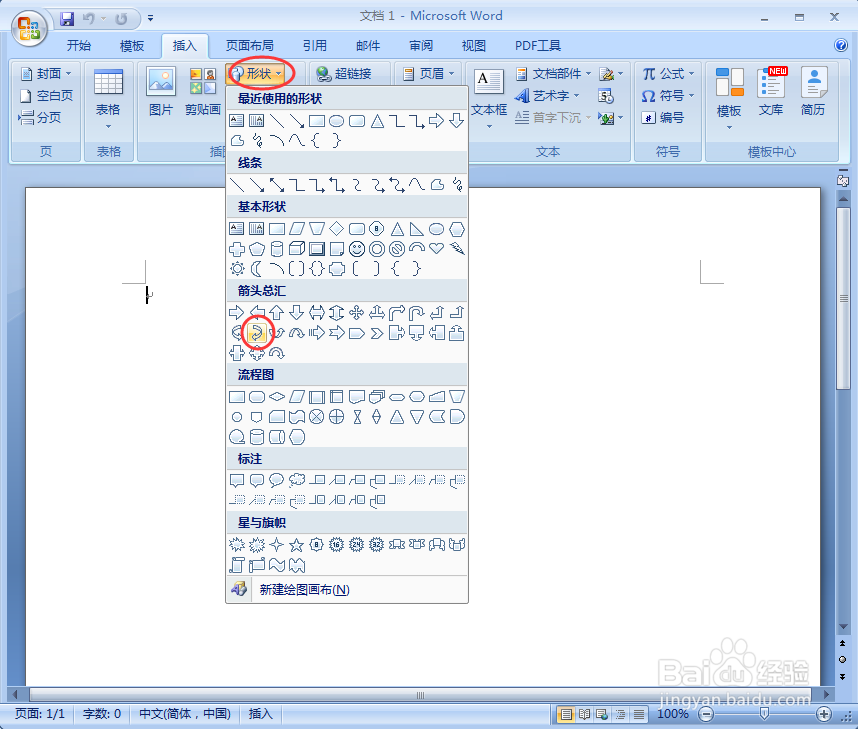The image size is (858, 729).
Task: Click the 100% zoom level indicator
Action: (x=673, y=714)
